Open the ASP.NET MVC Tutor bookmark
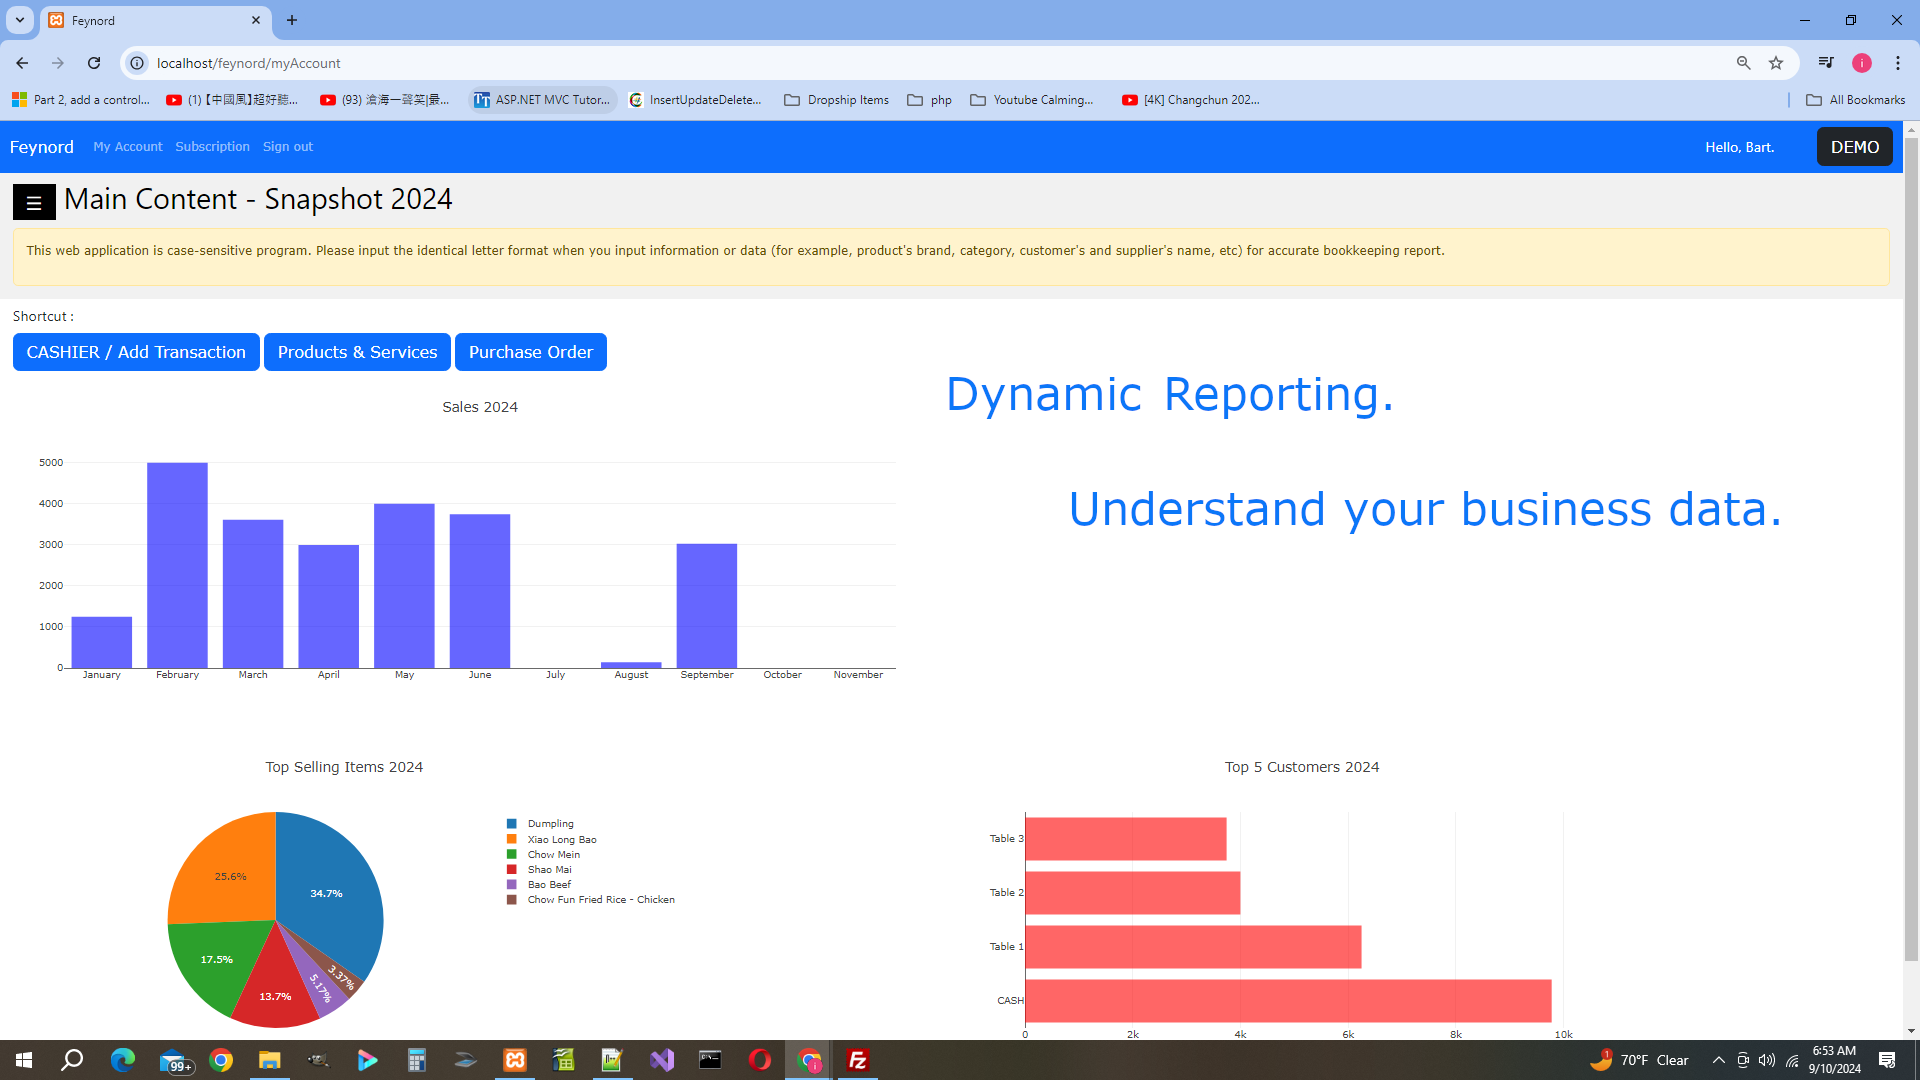The height and width of the screenshot is (1080, 1920). click(x=543, y=100)
